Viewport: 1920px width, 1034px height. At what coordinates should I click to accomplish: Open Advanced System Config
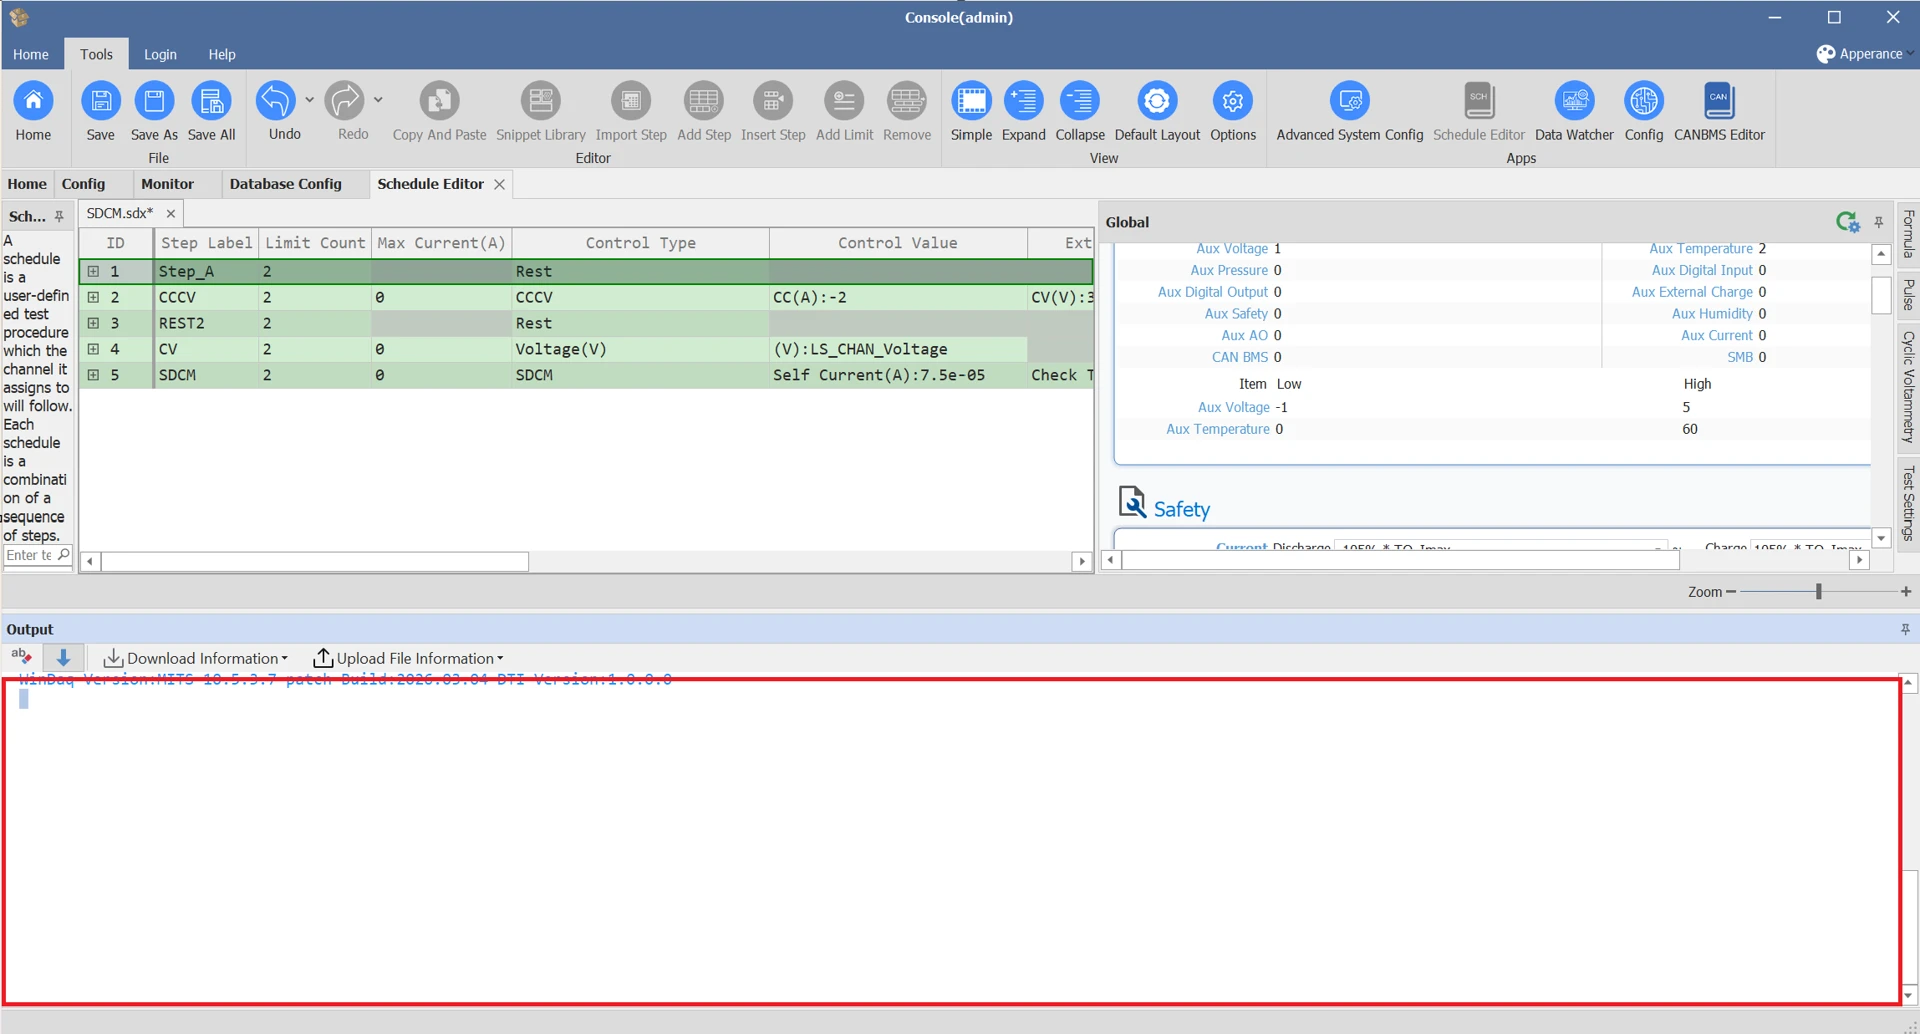click(x=1350, y=101)
